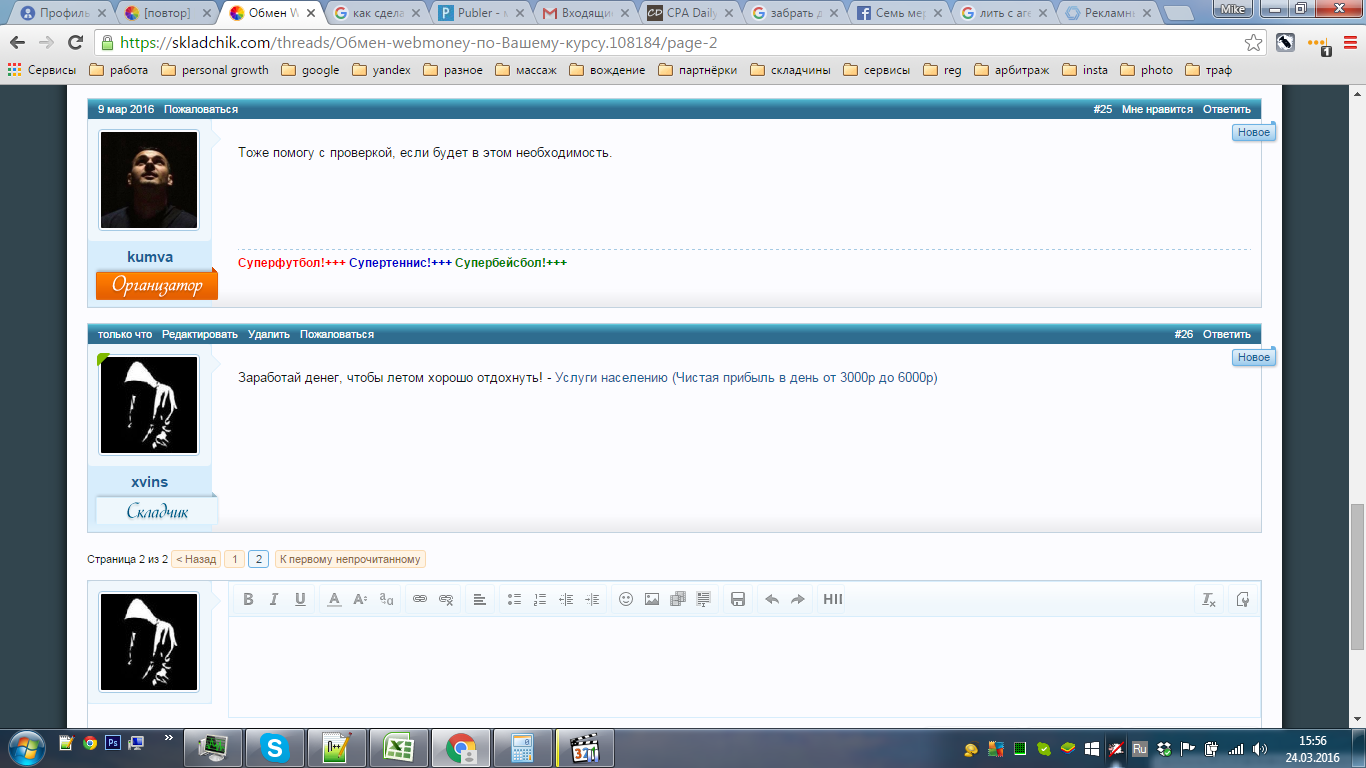
Task: Open Photoshop quick launch icon
Action: pos(113,743)
